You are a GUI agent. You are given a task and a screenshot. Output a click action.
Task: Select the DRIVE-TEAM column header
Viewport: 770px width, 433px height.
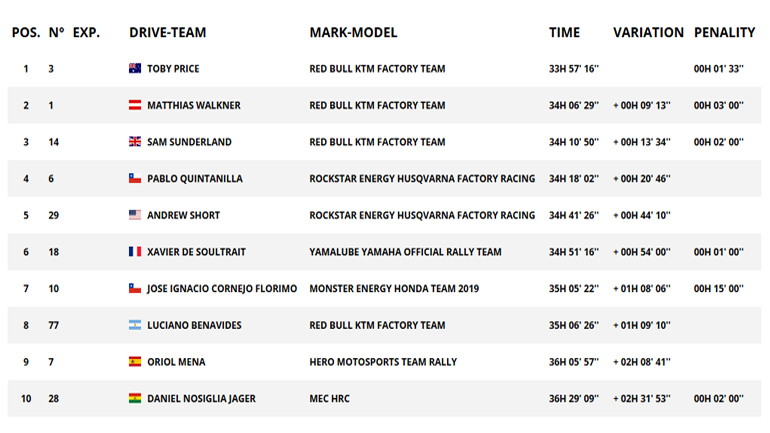click(168, 32)
